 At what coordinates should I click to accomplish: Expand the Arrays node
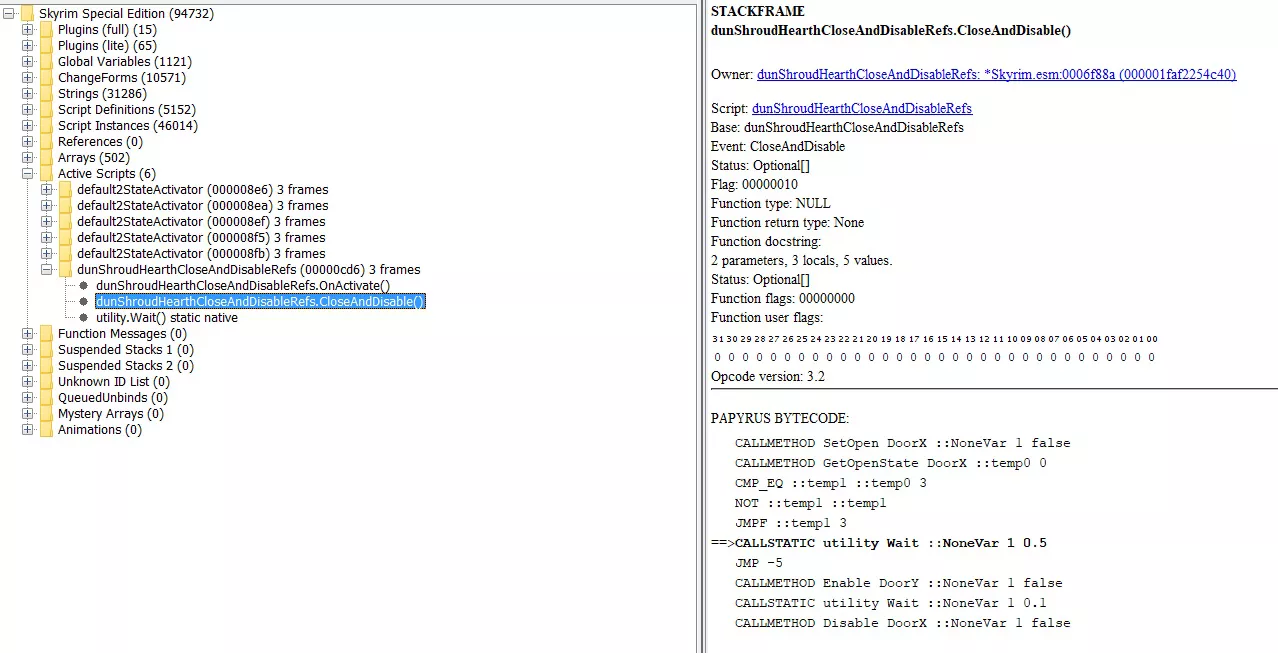pos(27,158)
